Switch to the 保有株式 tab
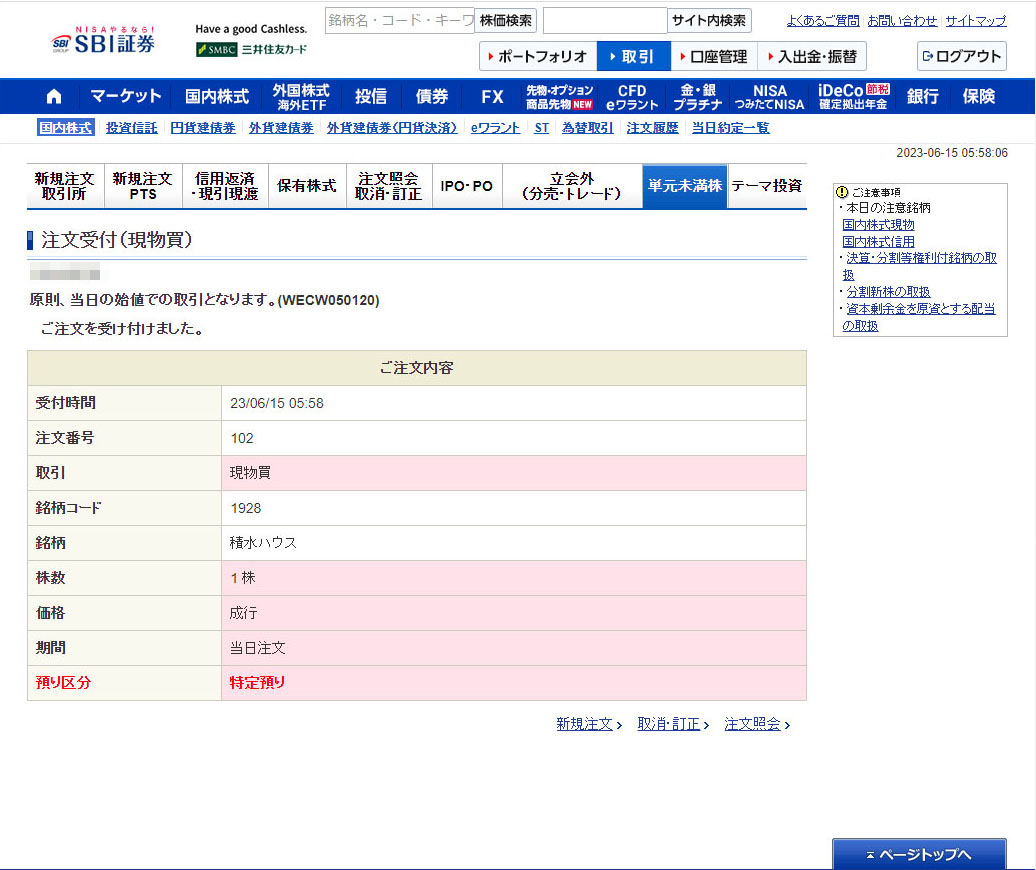 [307, 186]
